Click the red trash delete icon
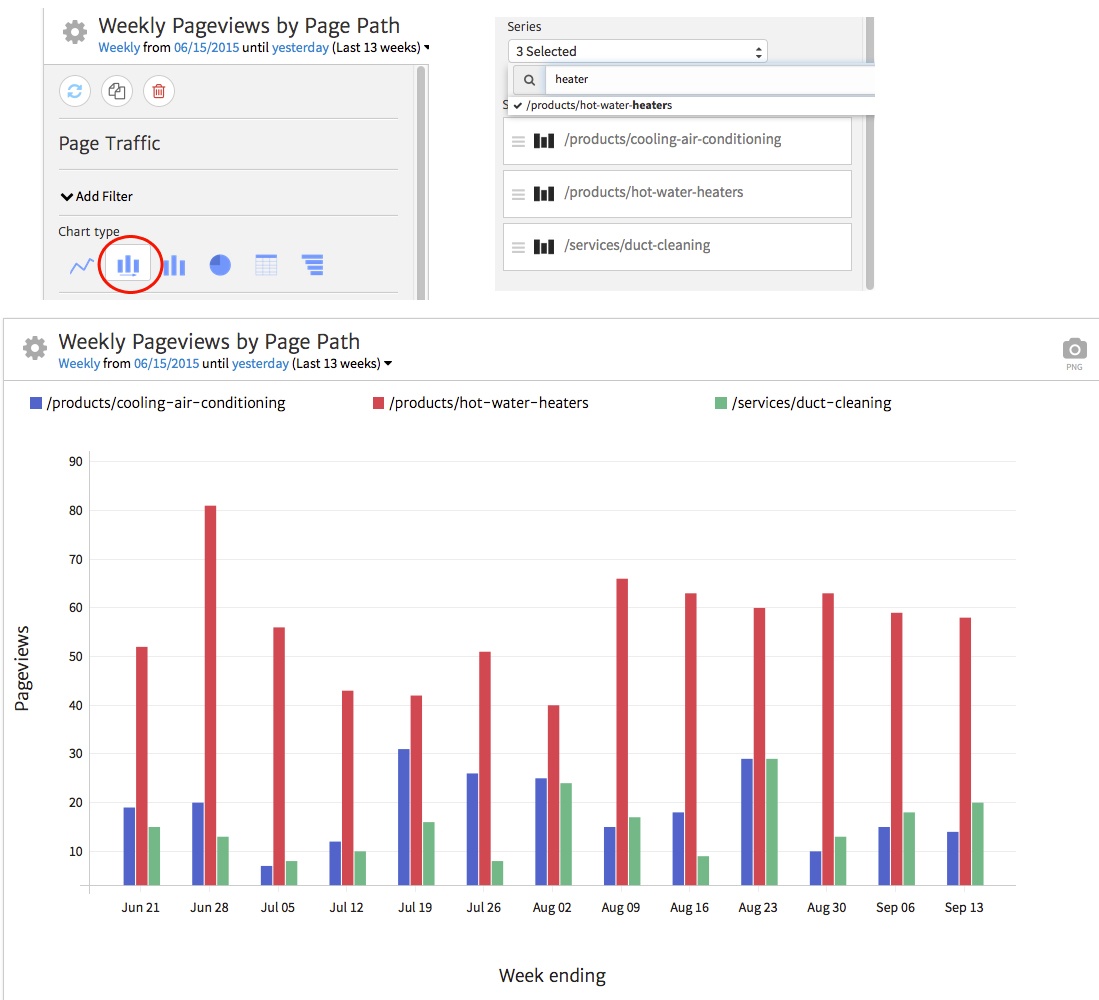 (x=157, y=90)
